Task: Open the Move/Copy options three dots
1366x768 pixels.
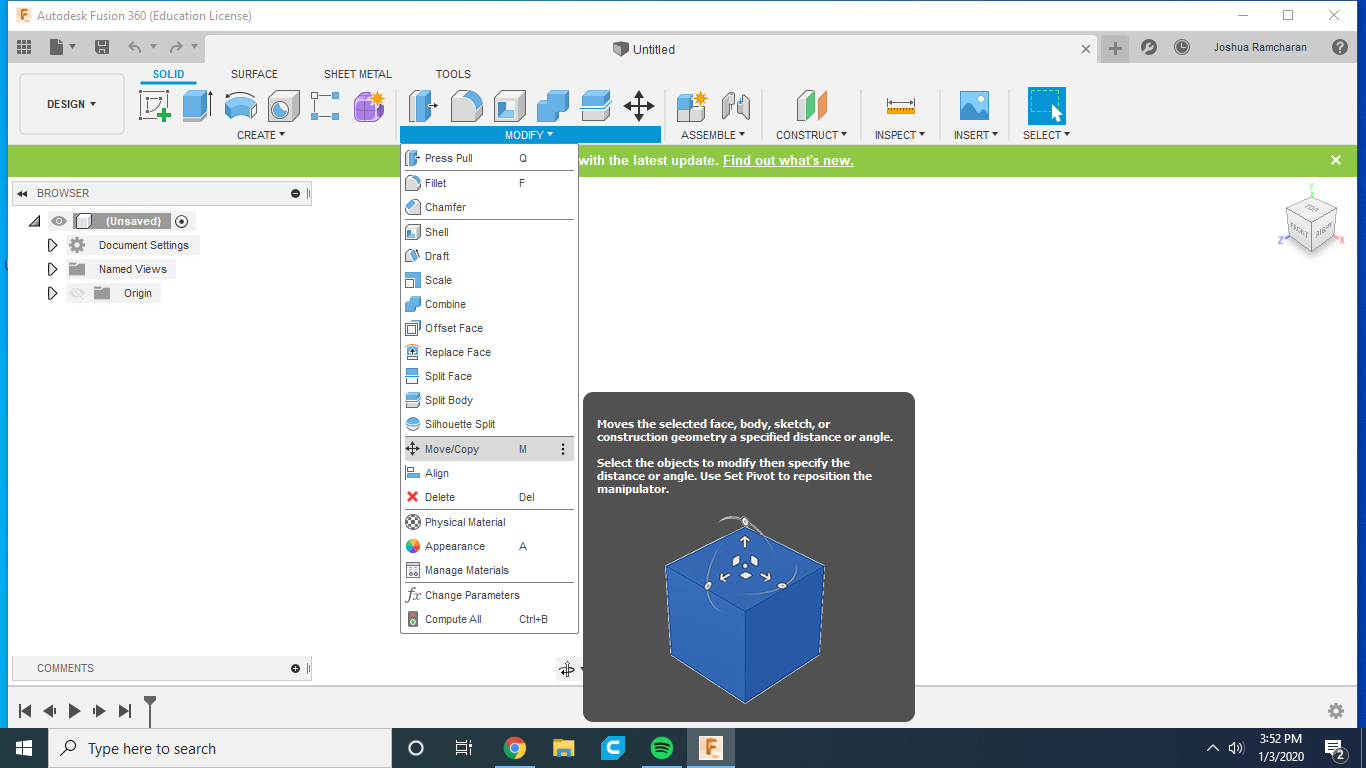Action: [x=563, y=449]
